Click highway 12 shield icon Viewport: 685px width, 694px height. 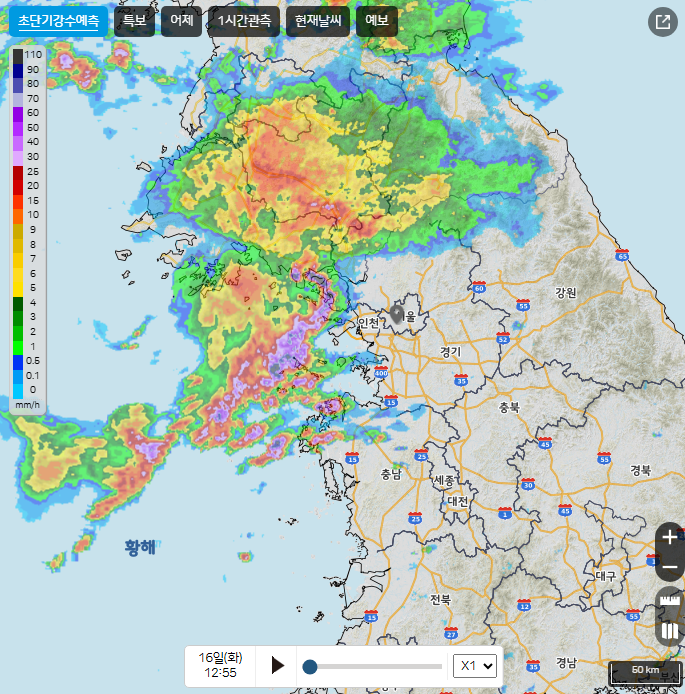[524, 605]
